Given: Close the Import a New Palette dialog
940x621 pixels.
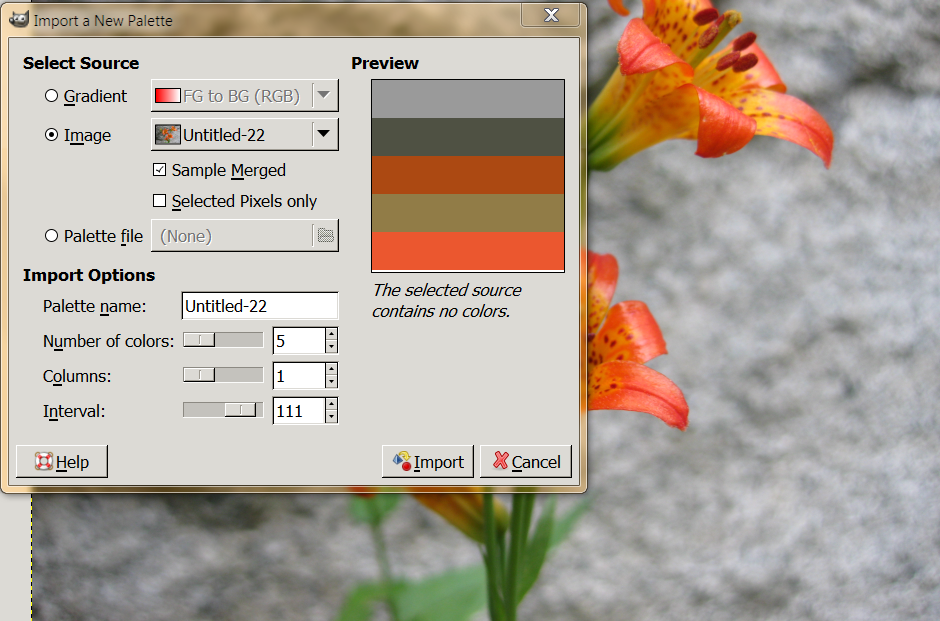Looking at the screenshot, I should tap(551, 15).
